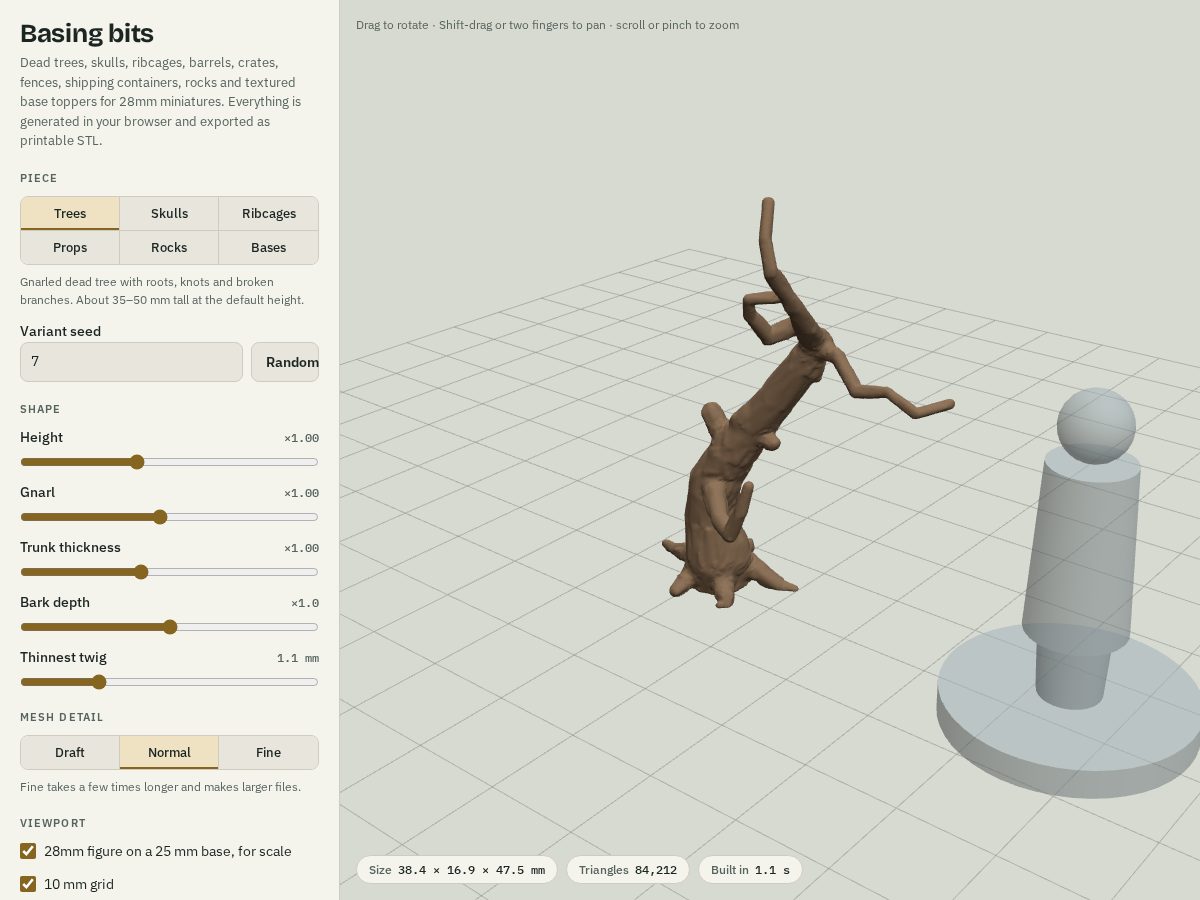
Task: Set mesh detail to Normal
Action: [169, 752]
